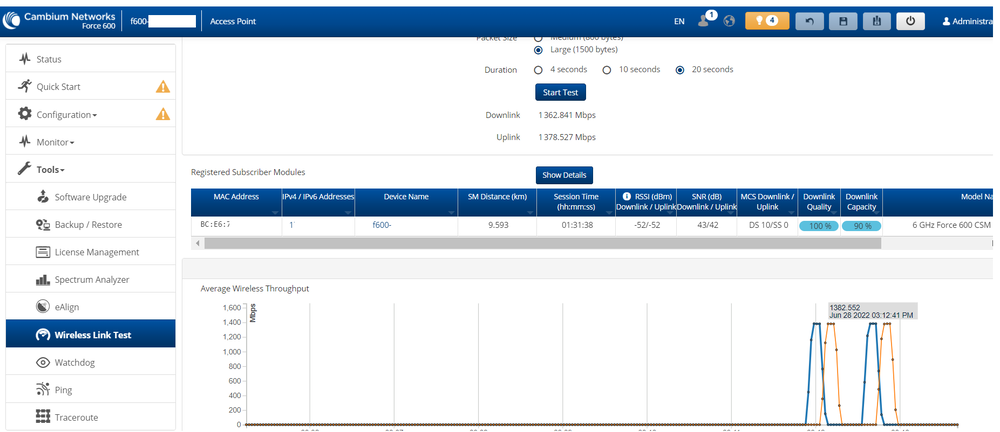
Task: Open the Spectrum Analyzer tool
Action: pos(91,280)
